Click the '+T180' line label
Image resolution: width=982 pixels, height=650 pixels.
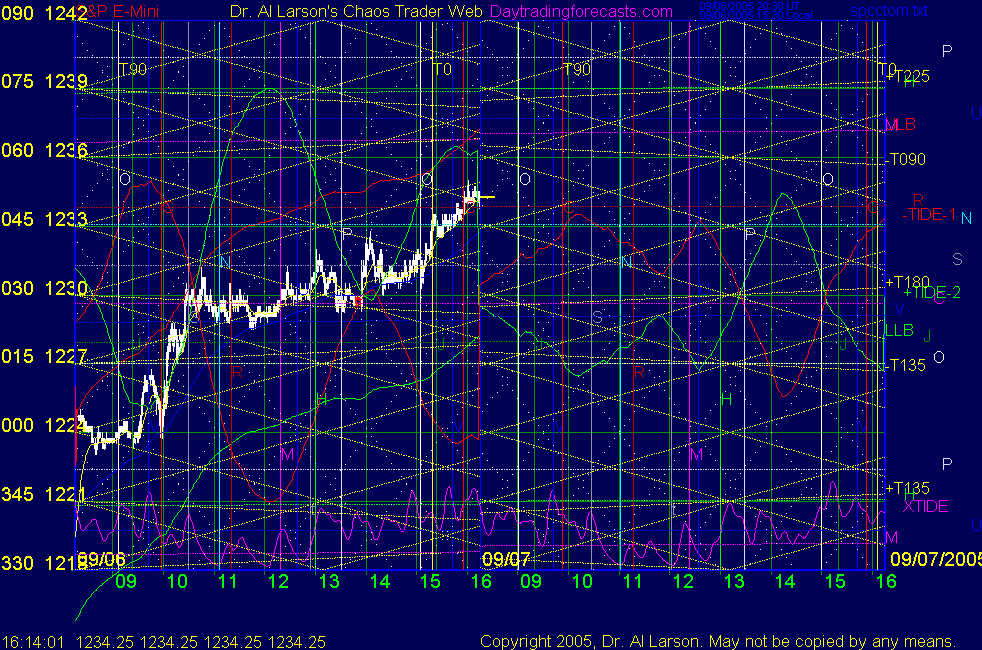tap(907, 282)
